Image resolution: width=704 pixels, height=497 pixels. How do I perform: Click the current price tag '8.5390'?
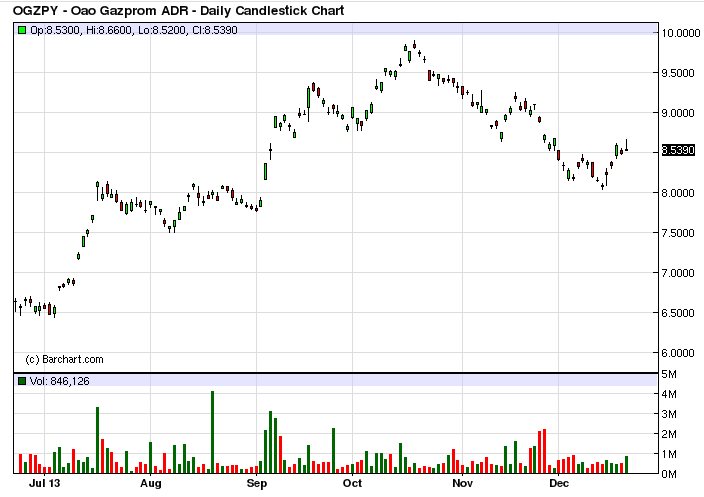(678, 150)
